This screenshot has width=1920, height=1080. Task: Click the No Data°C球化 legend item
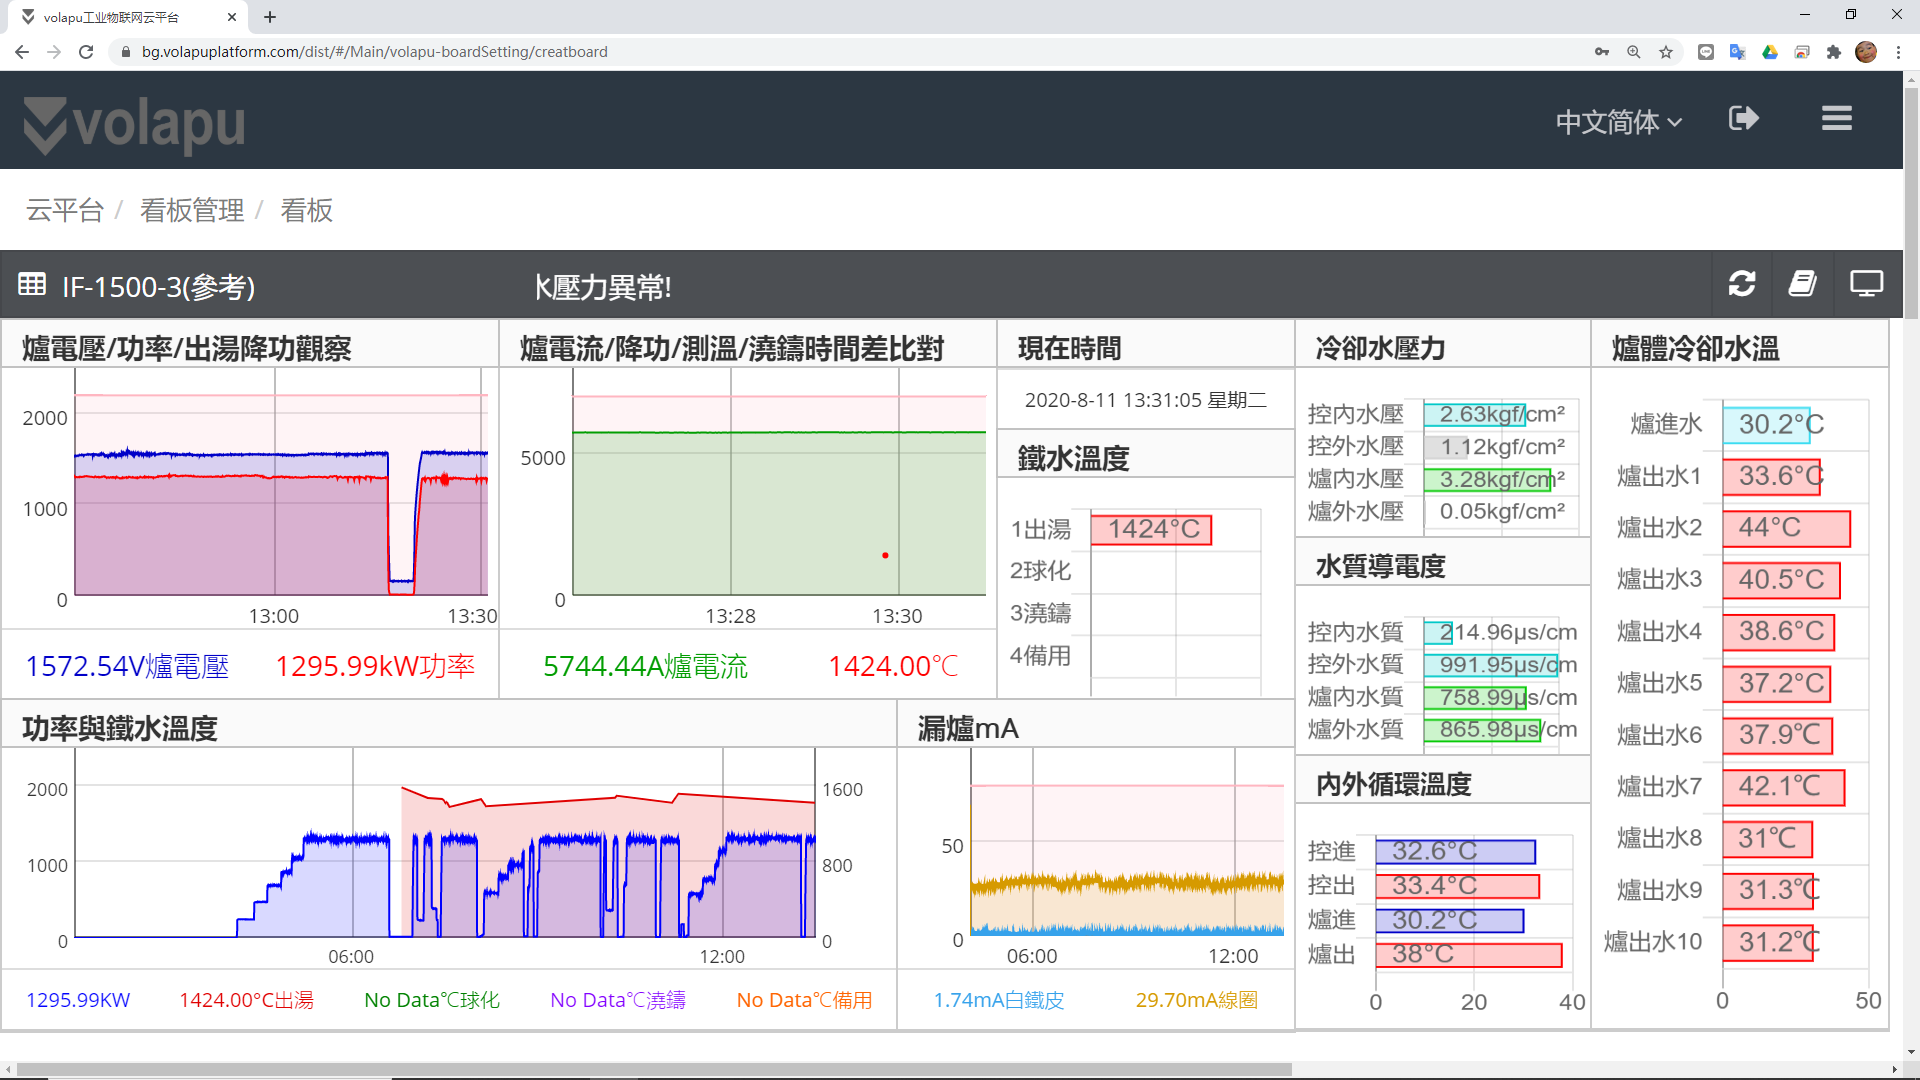(432, 1000)
